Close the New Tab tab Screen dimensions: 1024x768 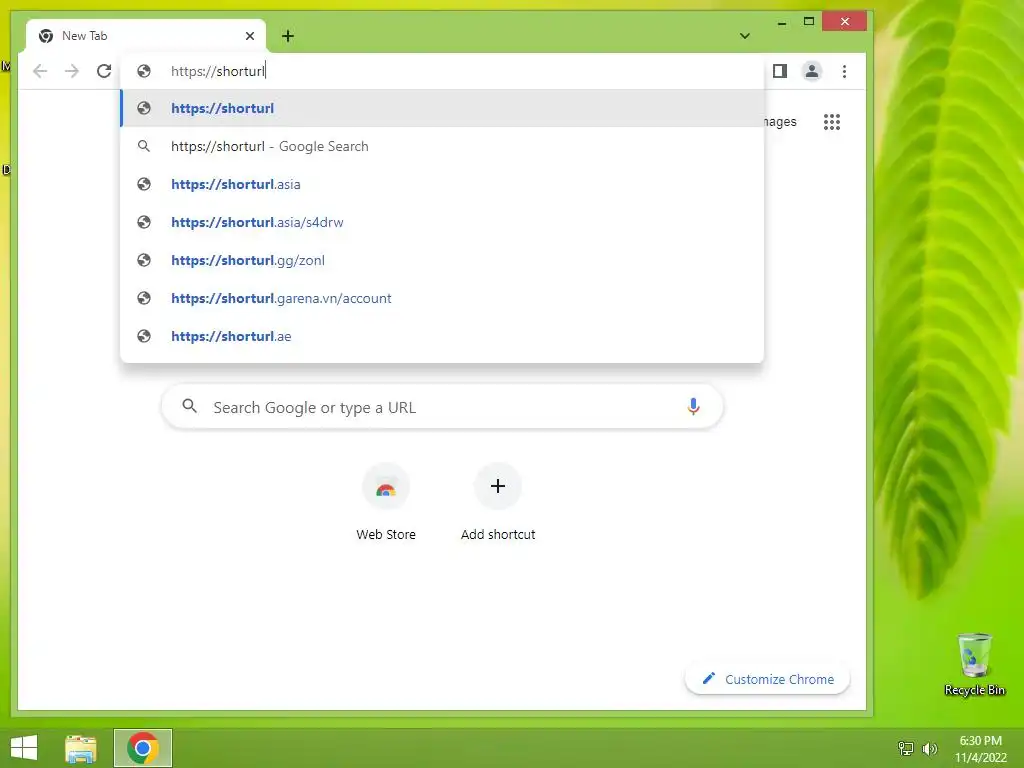(x=249, y=36)
